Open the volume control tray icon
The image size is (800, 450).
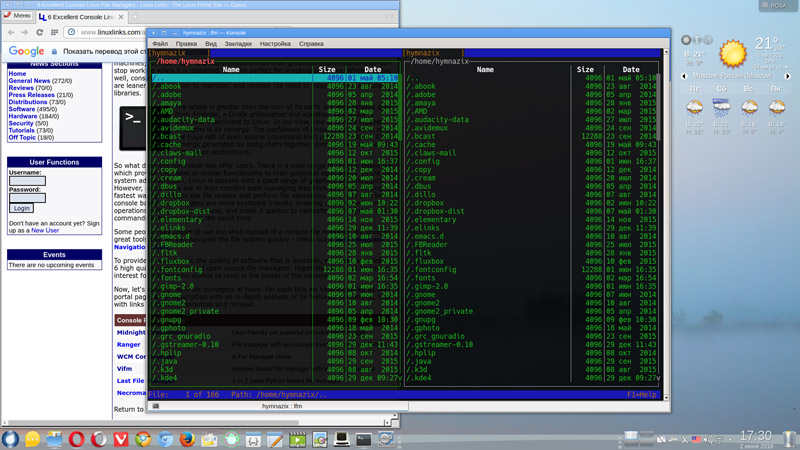tap(709, 439)
